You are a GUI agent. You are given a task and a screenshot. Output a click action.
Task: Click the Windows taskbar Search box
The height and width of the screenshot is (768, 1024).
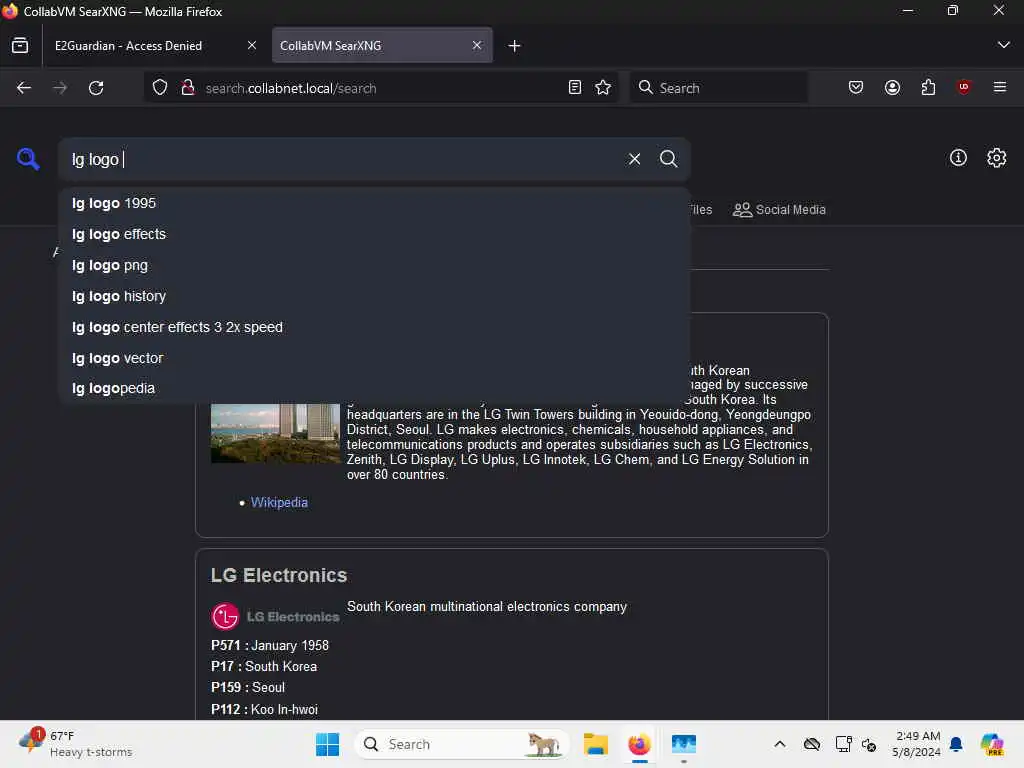click(462, 744)
